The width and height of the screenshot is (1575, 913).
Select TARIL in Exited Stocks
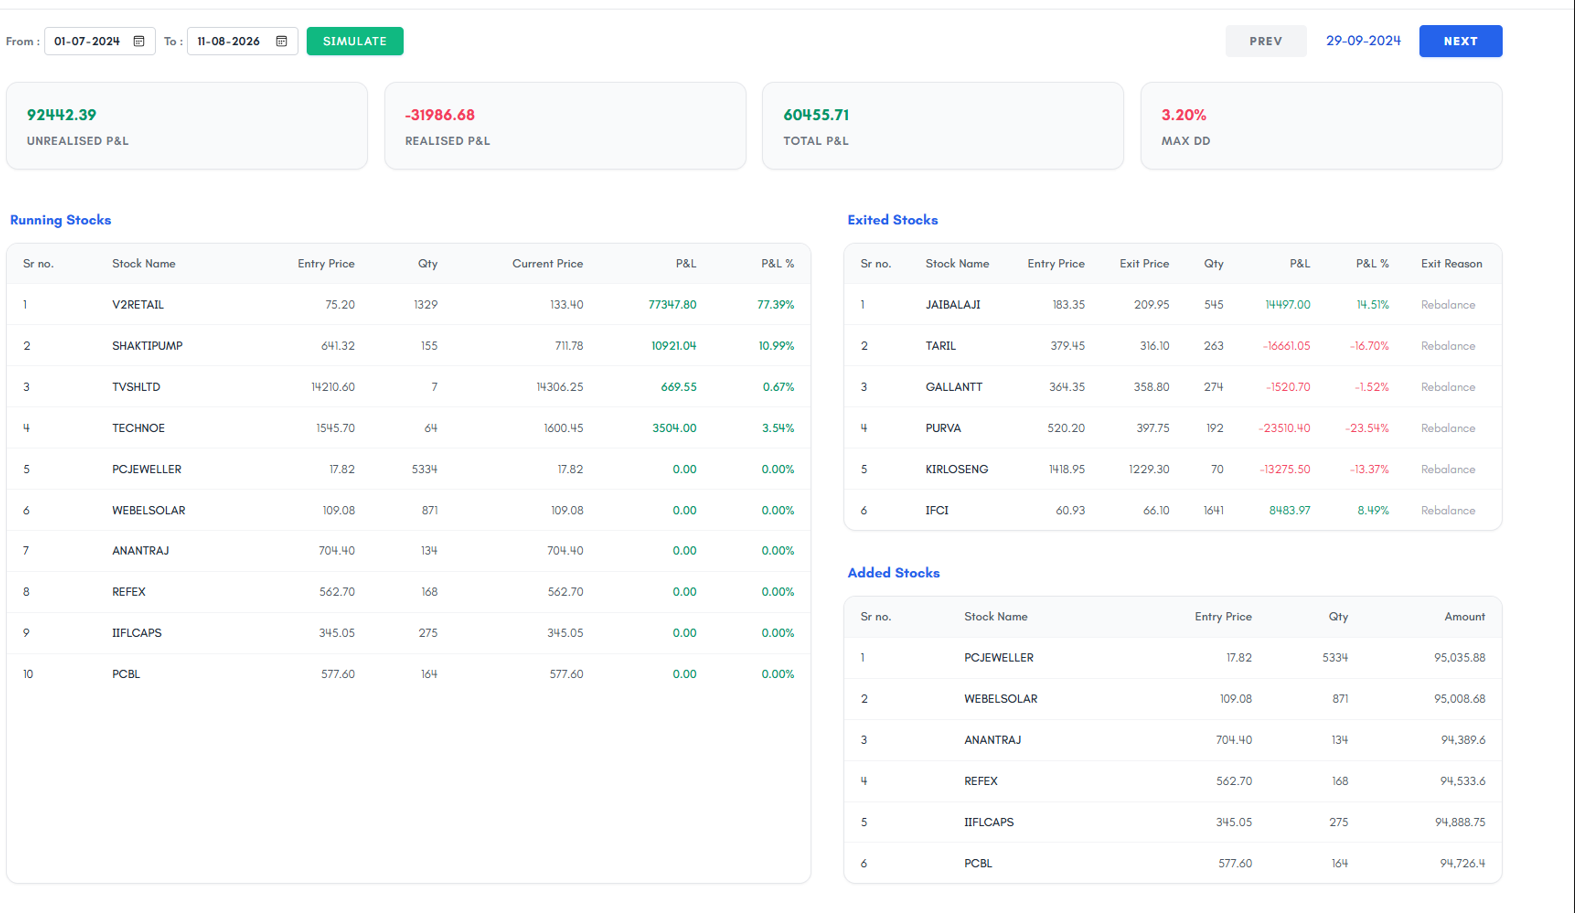click(x=941, y=346)
